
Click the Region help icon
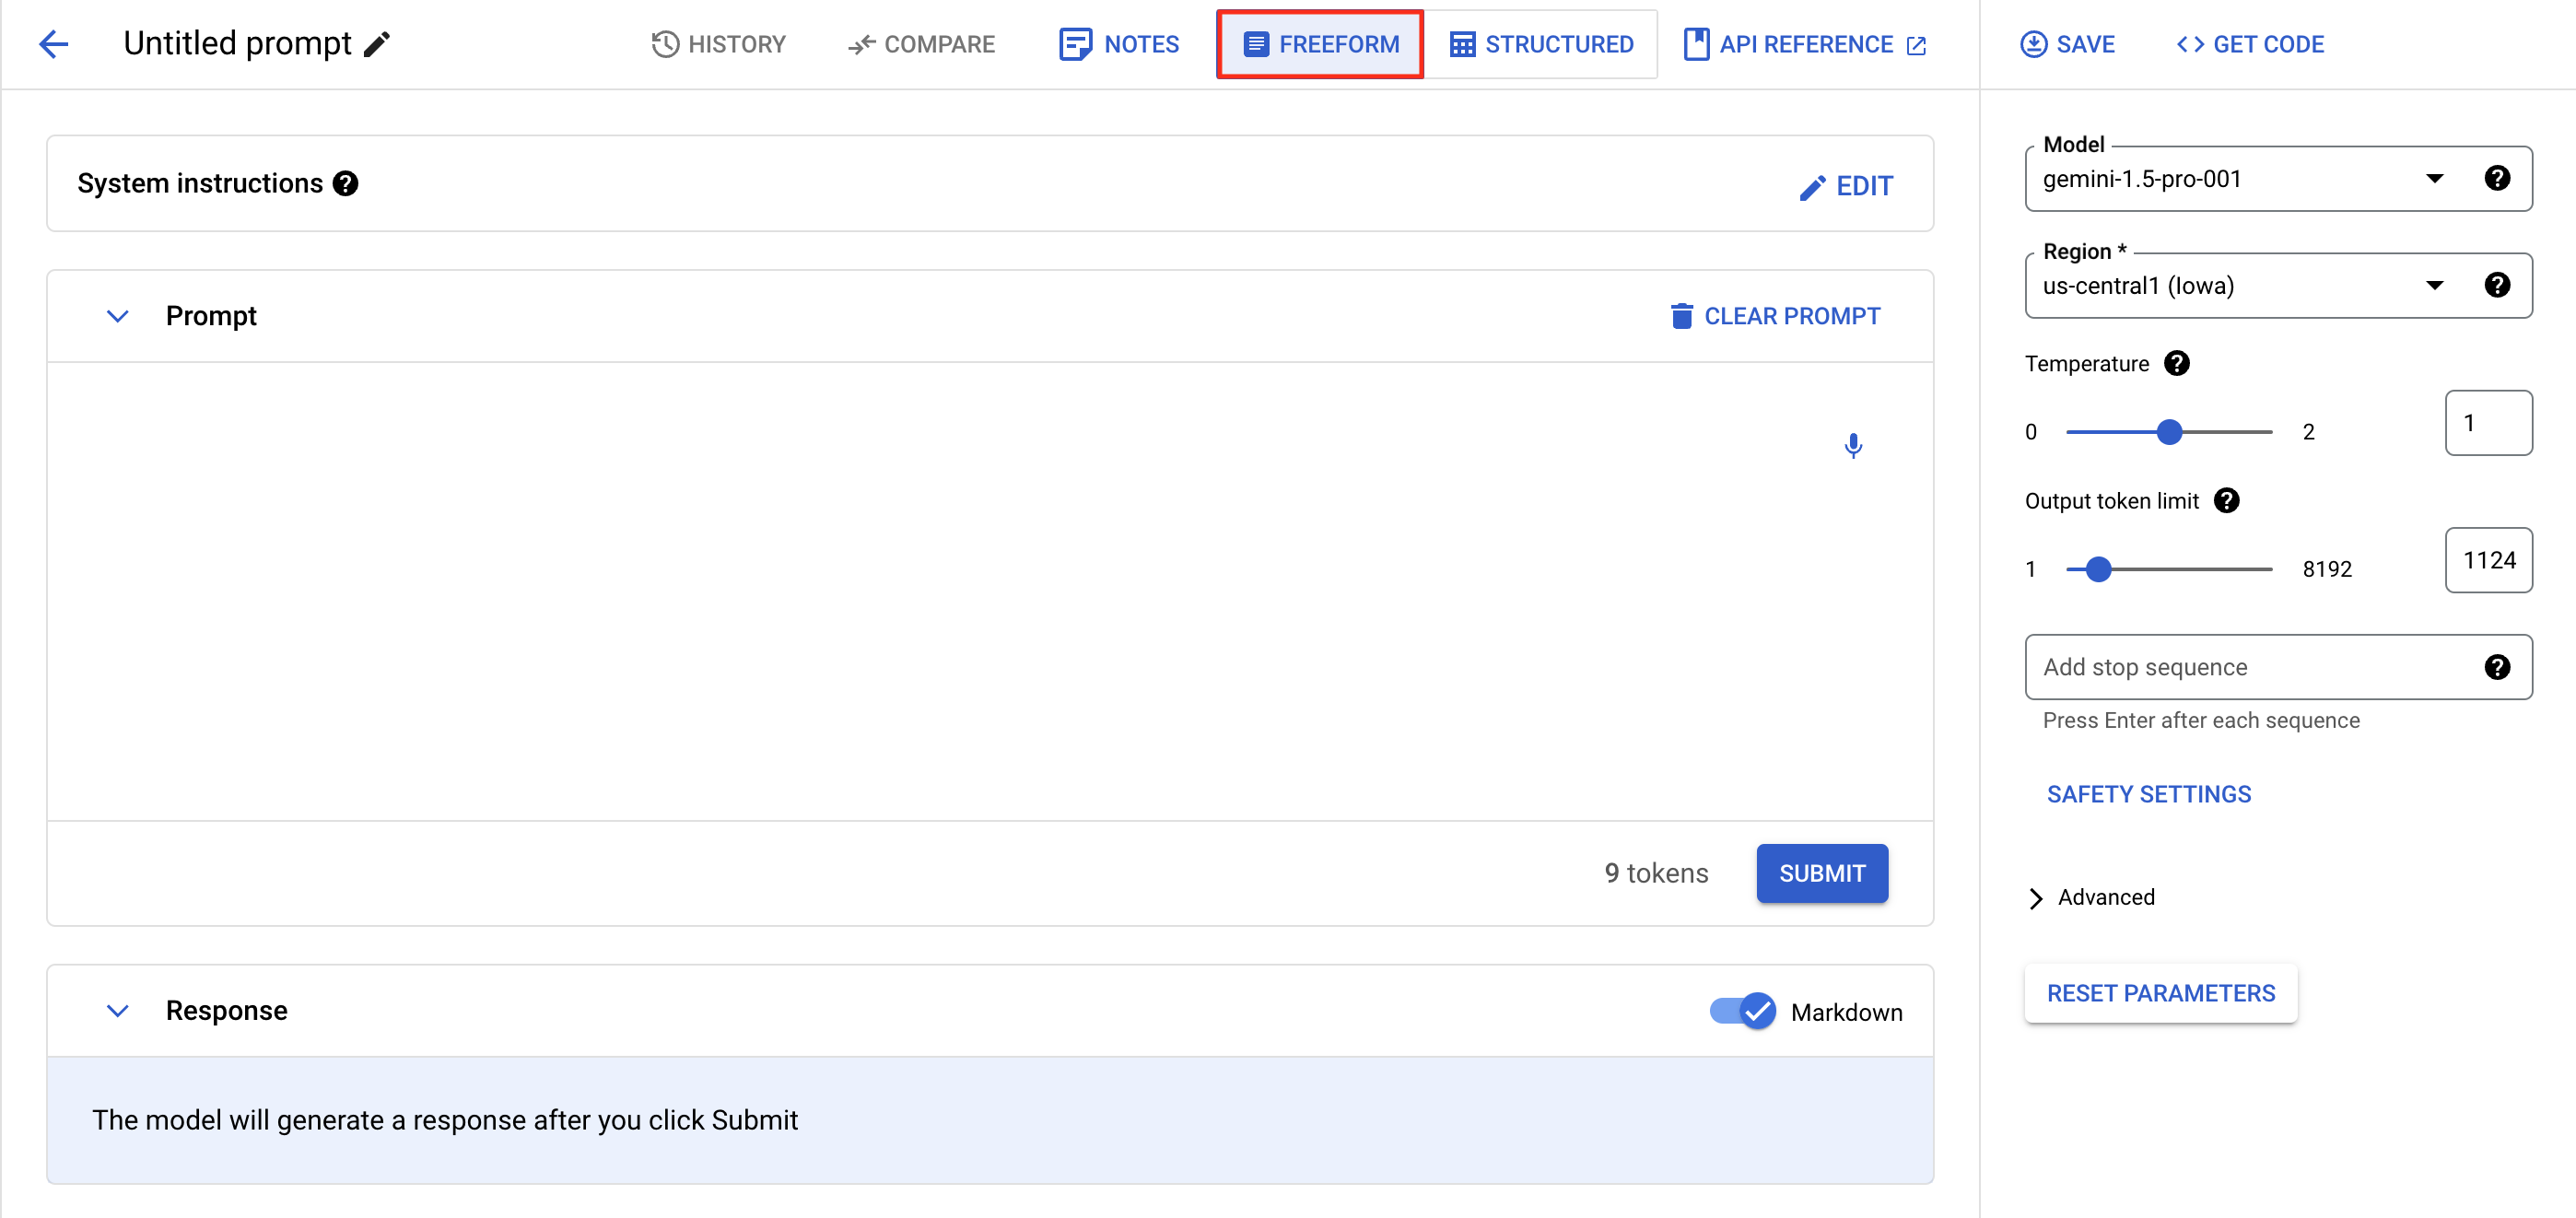click(x=2496, y=285)
